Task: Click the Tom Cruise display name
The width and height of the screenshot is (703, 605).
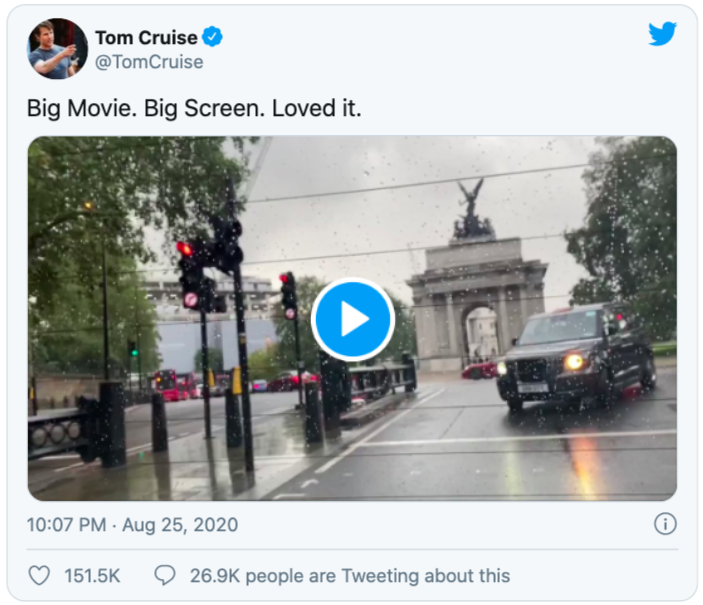Action: click(x=146, y=38)
